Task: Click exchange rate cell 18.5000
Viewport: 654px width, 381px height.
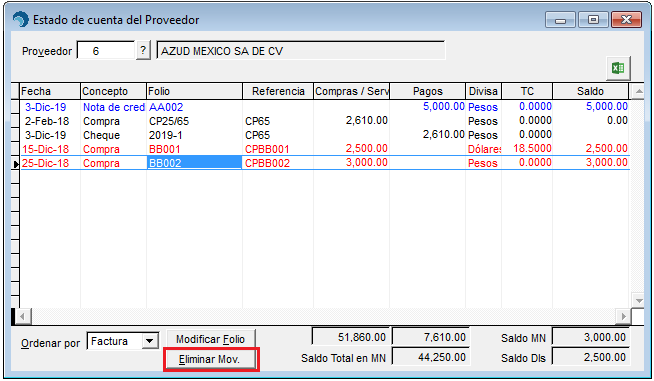Action: pos(527,149)
